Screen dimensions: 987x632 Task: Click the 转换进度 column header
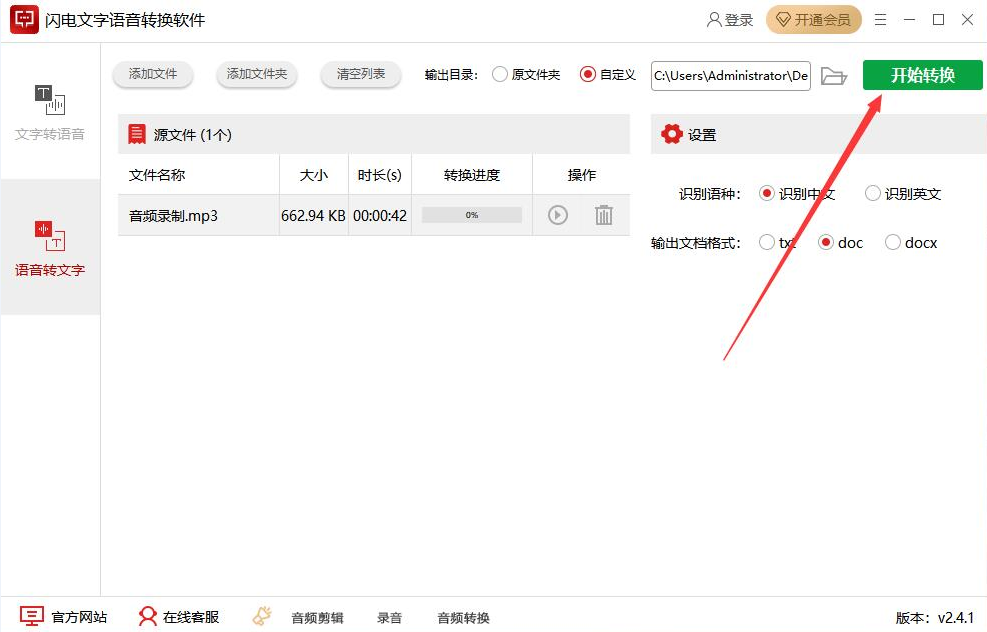pyautogui.click(x=471, y=175)
